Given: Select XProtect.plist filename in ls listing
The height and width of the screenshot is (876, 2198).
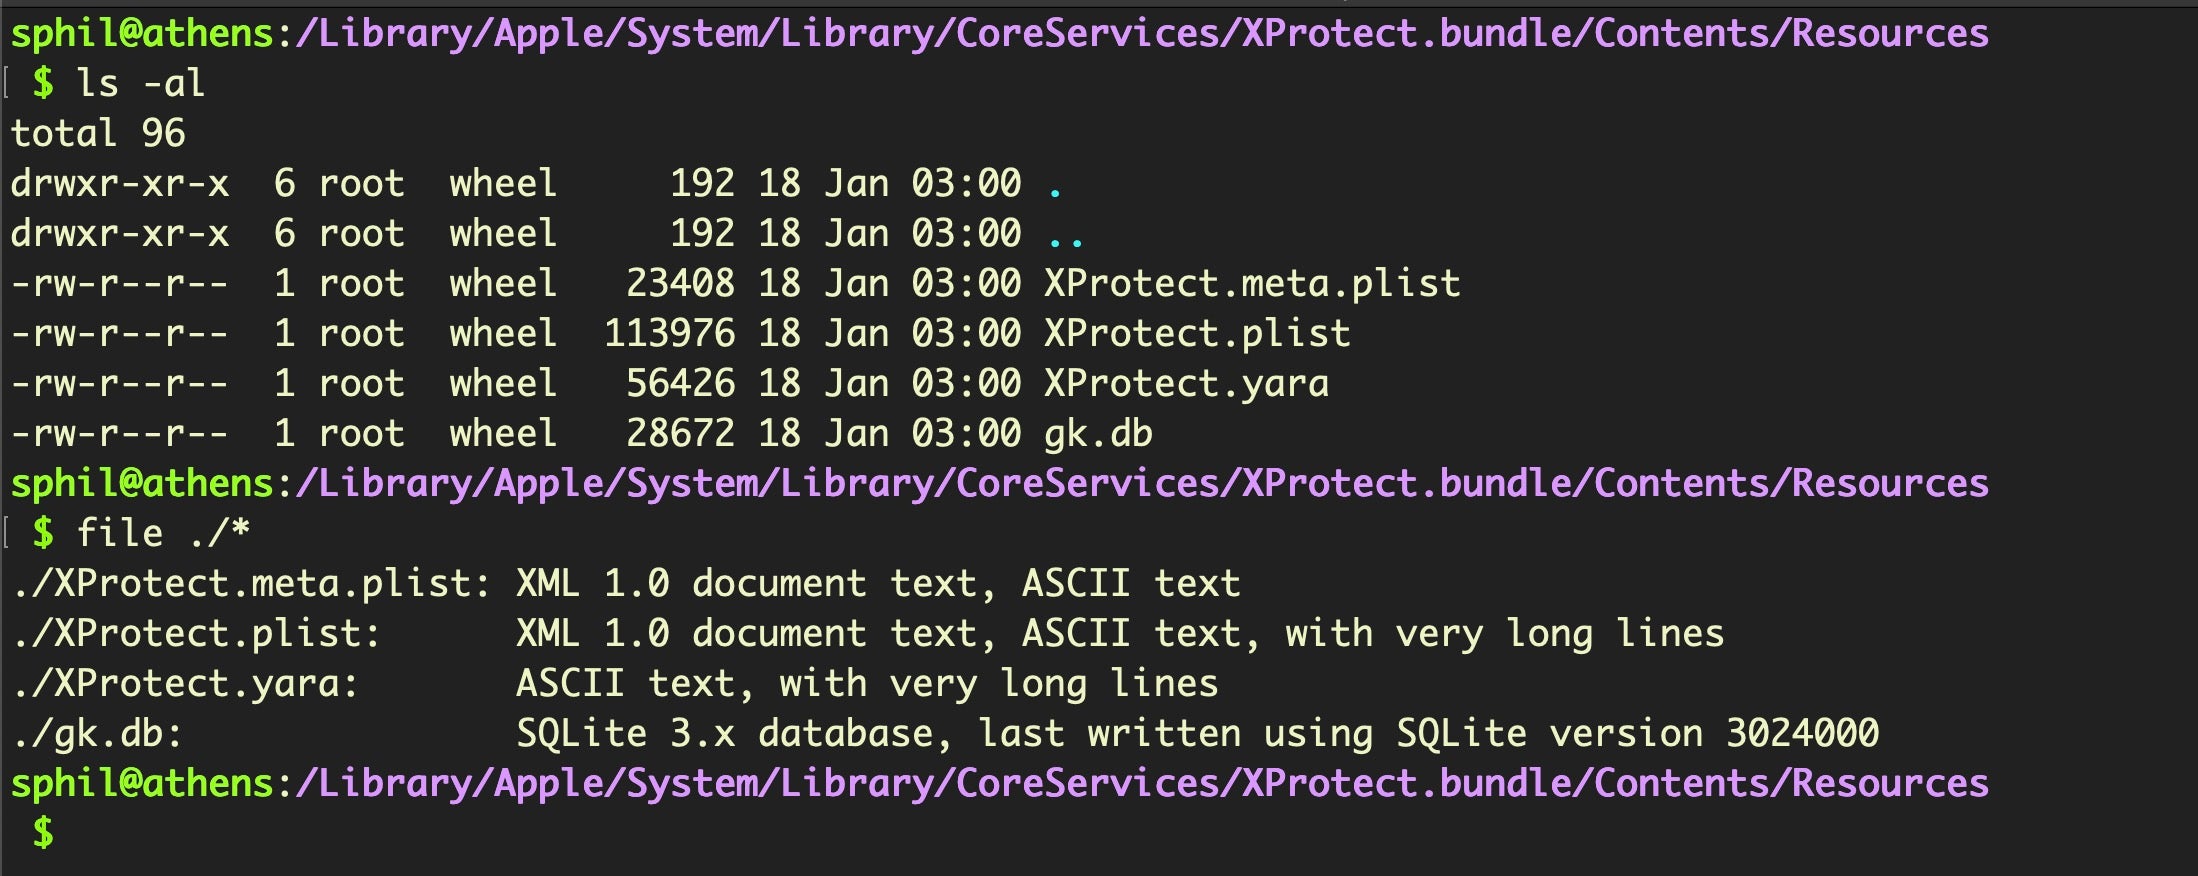Looking at the screenshot, I should pos(1196,333).
